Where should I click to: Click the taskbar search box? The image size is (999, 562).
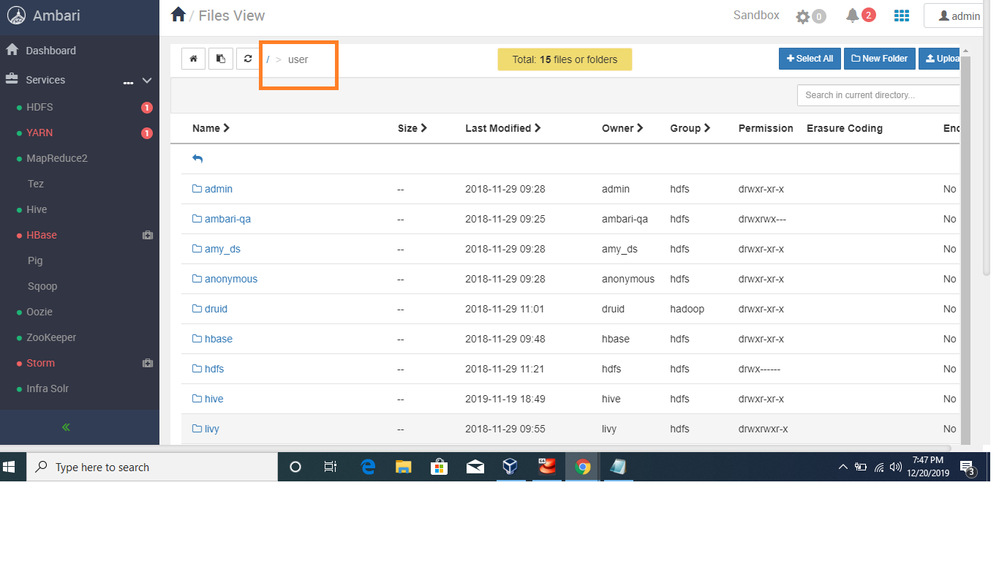click(152, 467)
